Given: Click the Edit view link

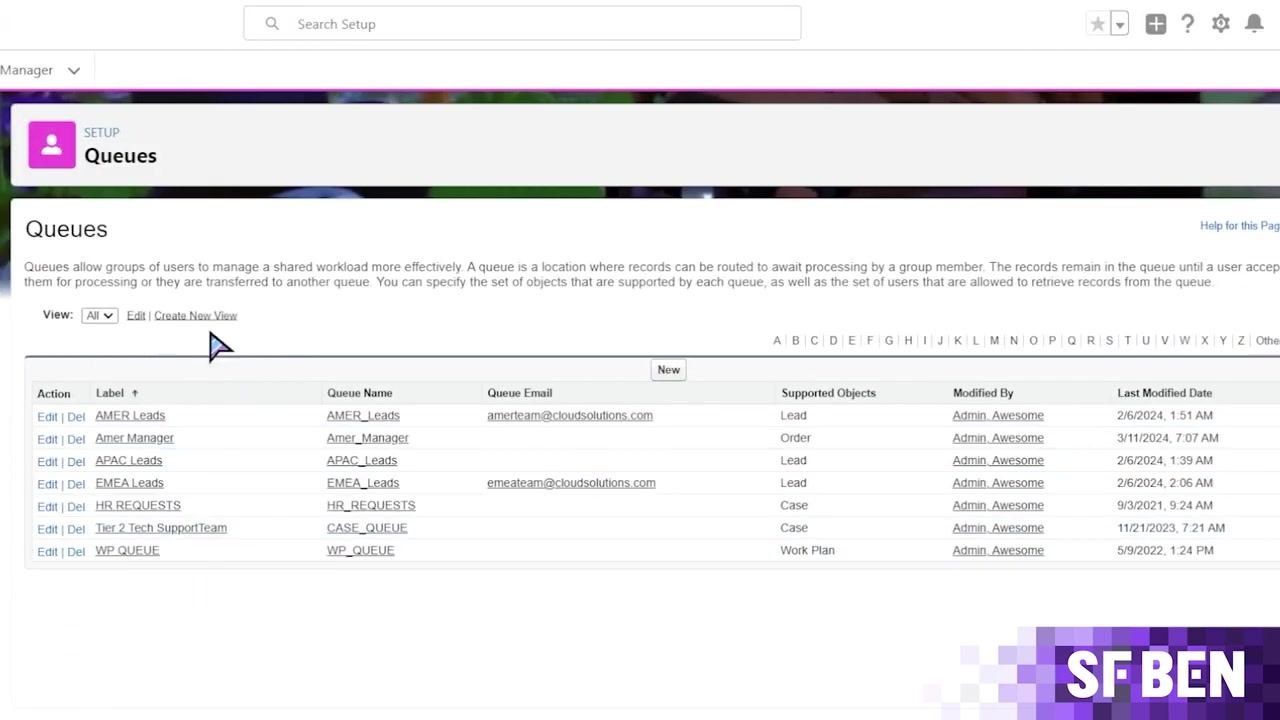Looking at the screenshot, I should point(136,315).
